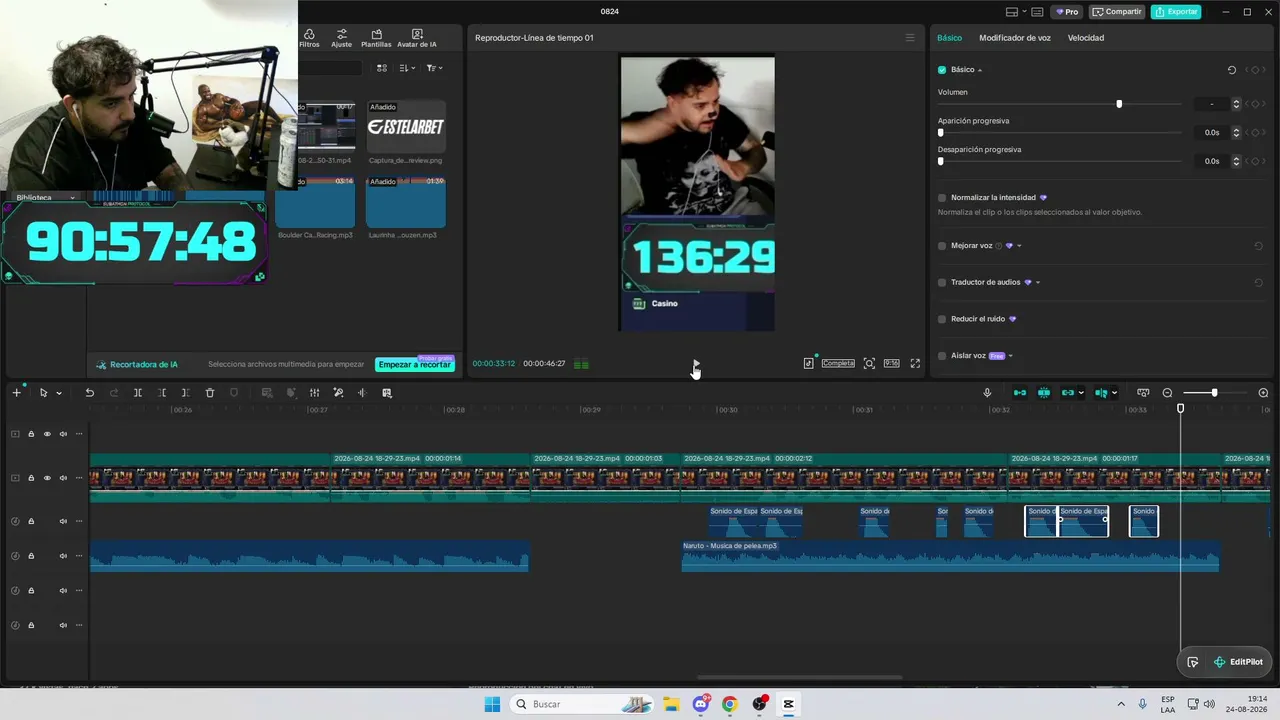Image resolution: width=1280 pixels, height=720 pixels.
Task: Click the Pro upgrade button
Action: [1066, 12]
